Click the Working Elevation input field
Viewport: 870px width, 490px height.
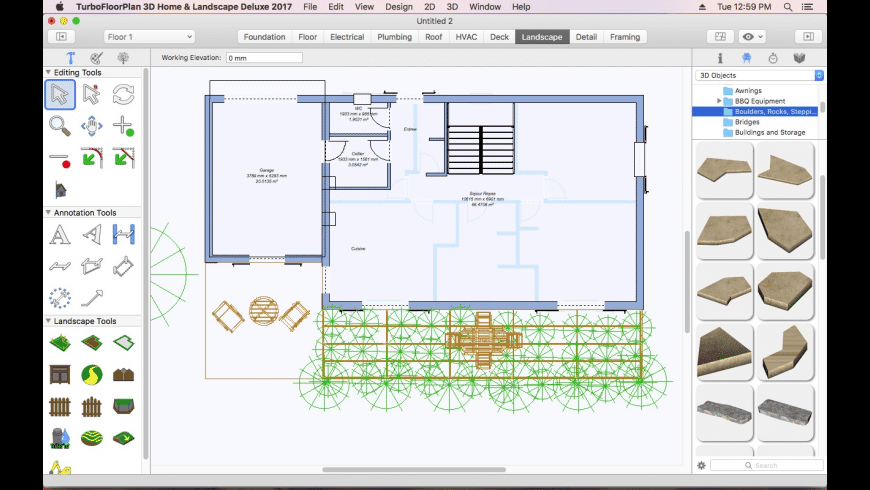263,58
